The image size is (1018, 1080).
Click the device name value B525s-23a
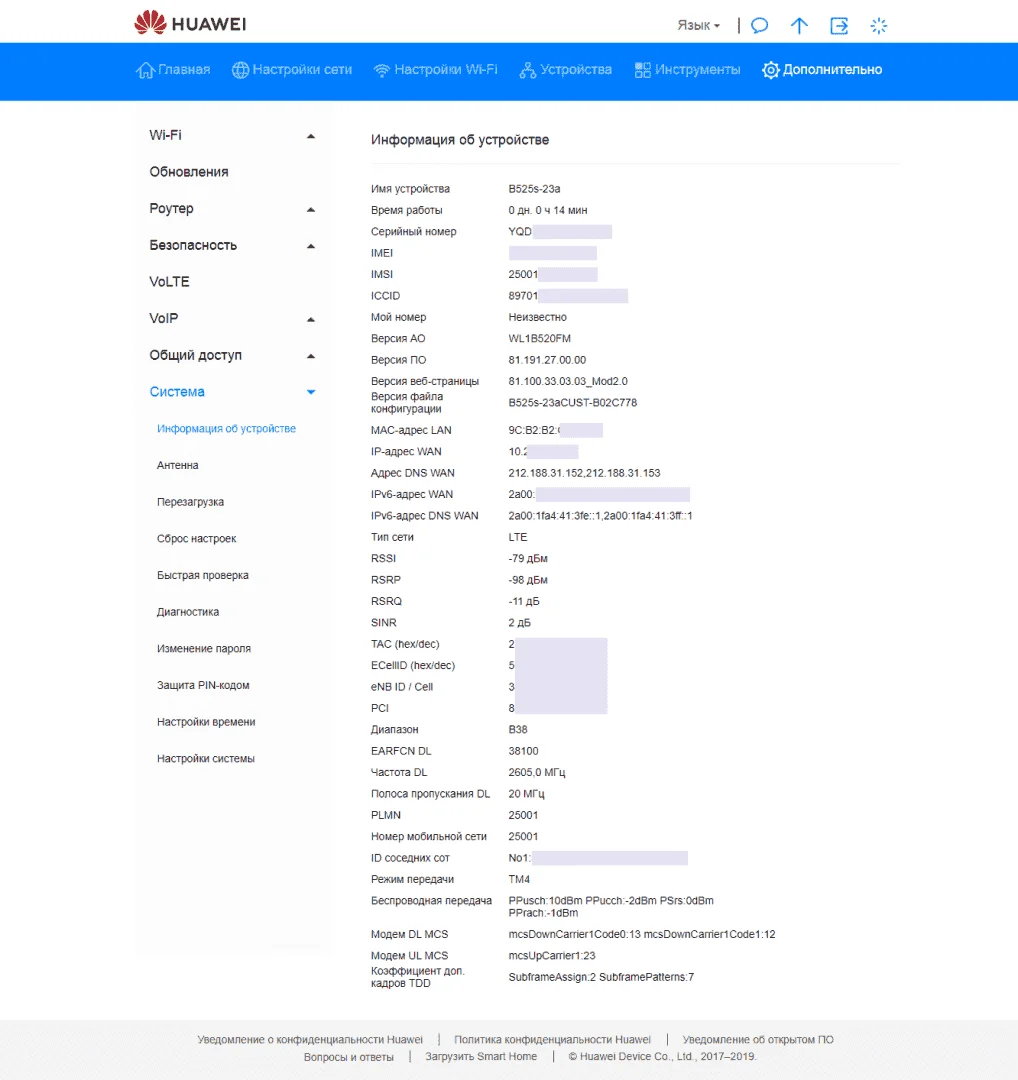tap(534, 189)
